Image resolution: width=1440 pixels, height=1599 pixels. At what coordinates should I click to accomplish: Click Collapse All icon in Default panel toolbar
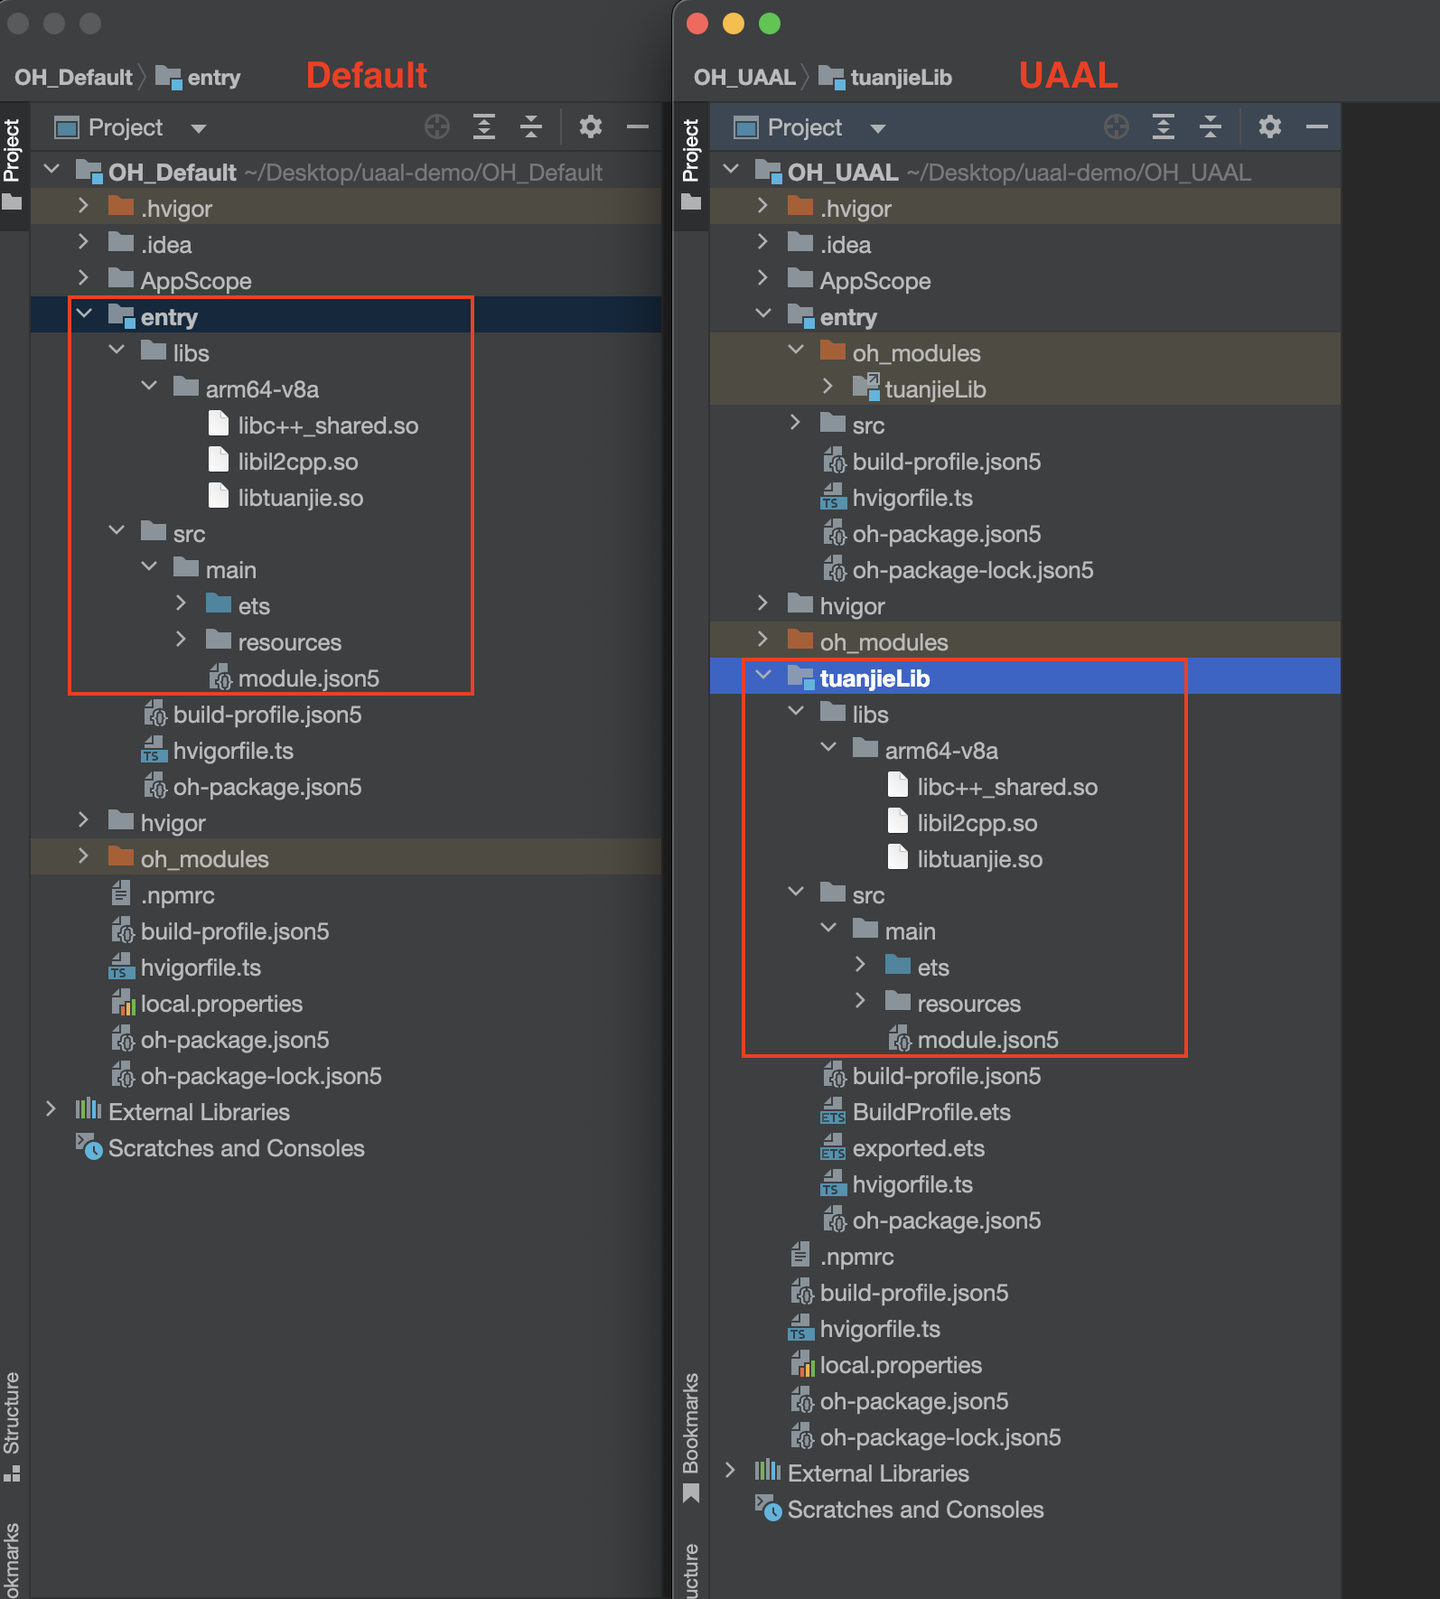(531, 127)
